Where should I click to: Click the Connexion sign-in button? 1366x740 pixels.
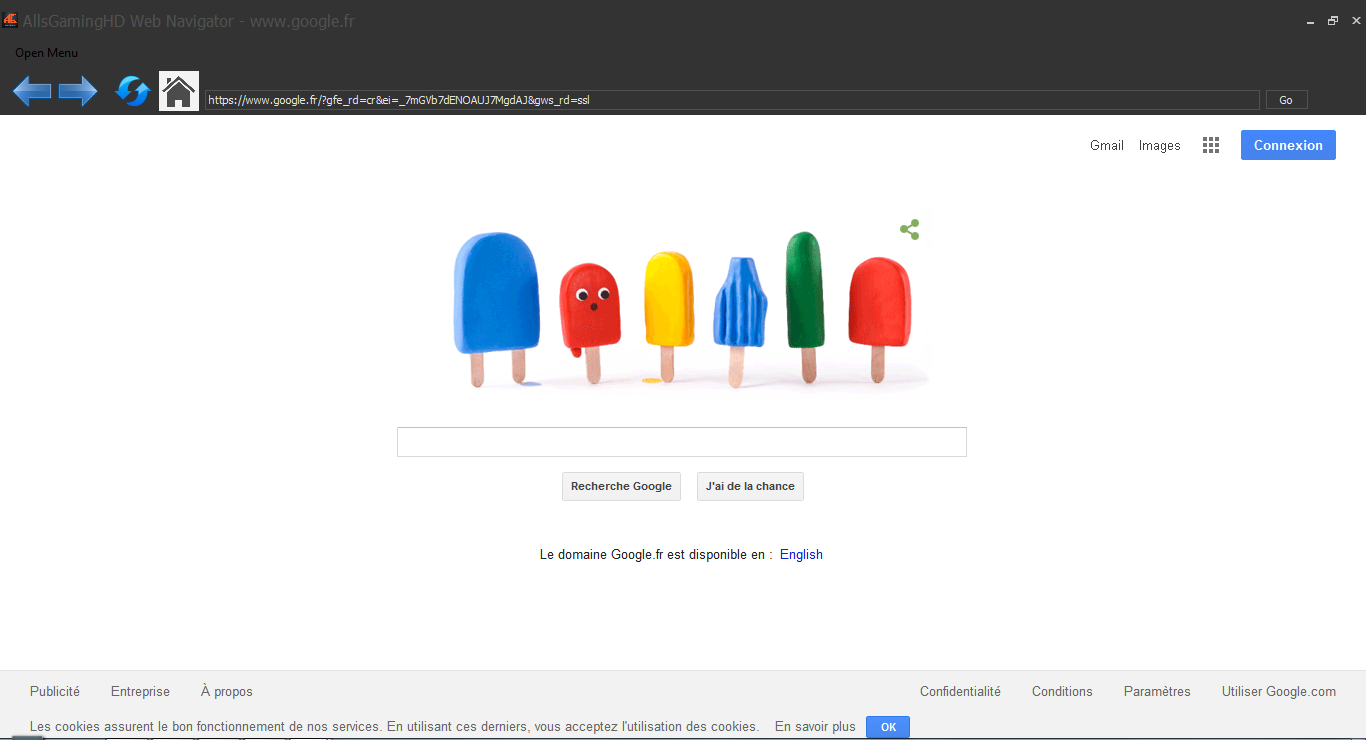click(x=1288, y=145)
